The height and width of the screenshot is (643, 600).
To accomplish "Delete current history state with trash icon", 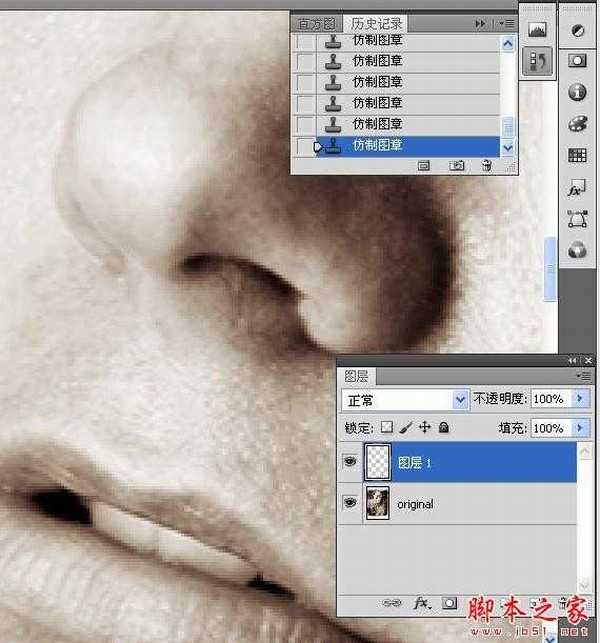I will click(486, 165).
